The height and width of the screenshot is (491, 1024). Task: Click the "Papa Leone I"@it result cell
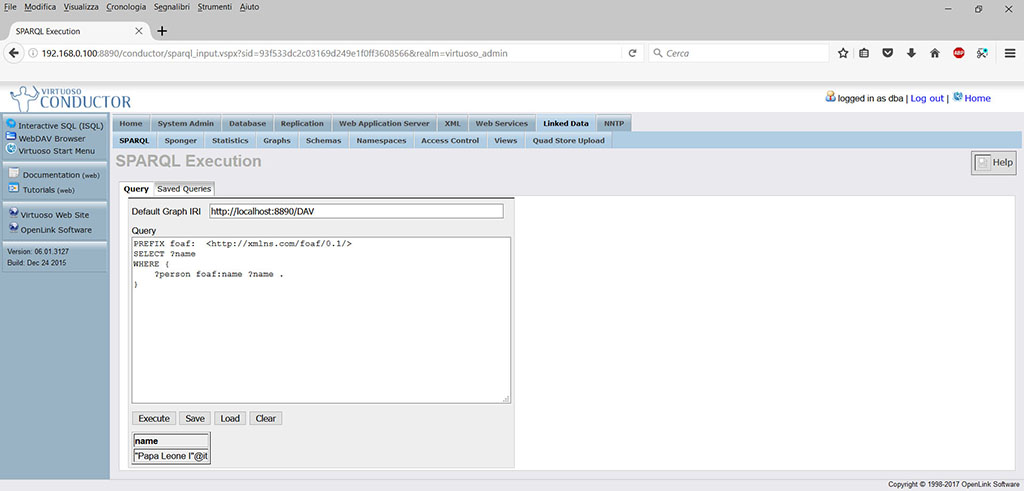[171, 456]
